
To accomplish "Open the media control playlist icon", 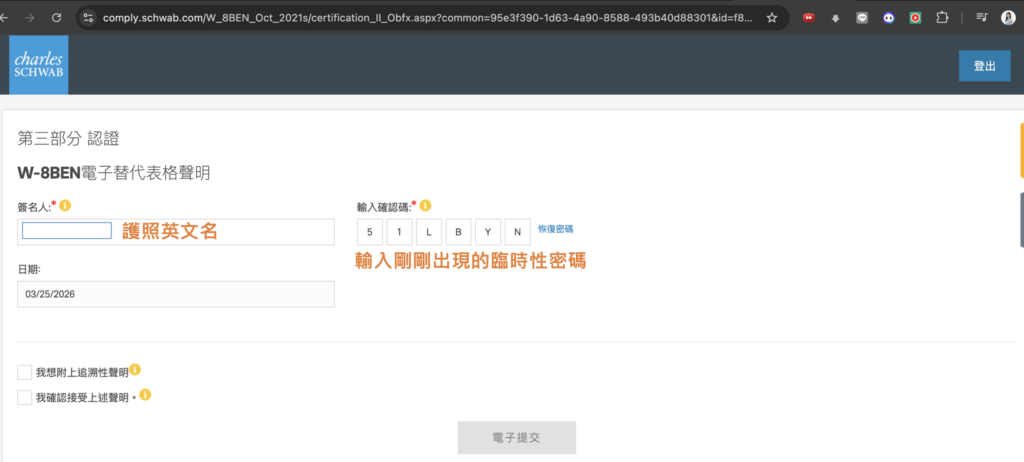I will coord(981,18).
